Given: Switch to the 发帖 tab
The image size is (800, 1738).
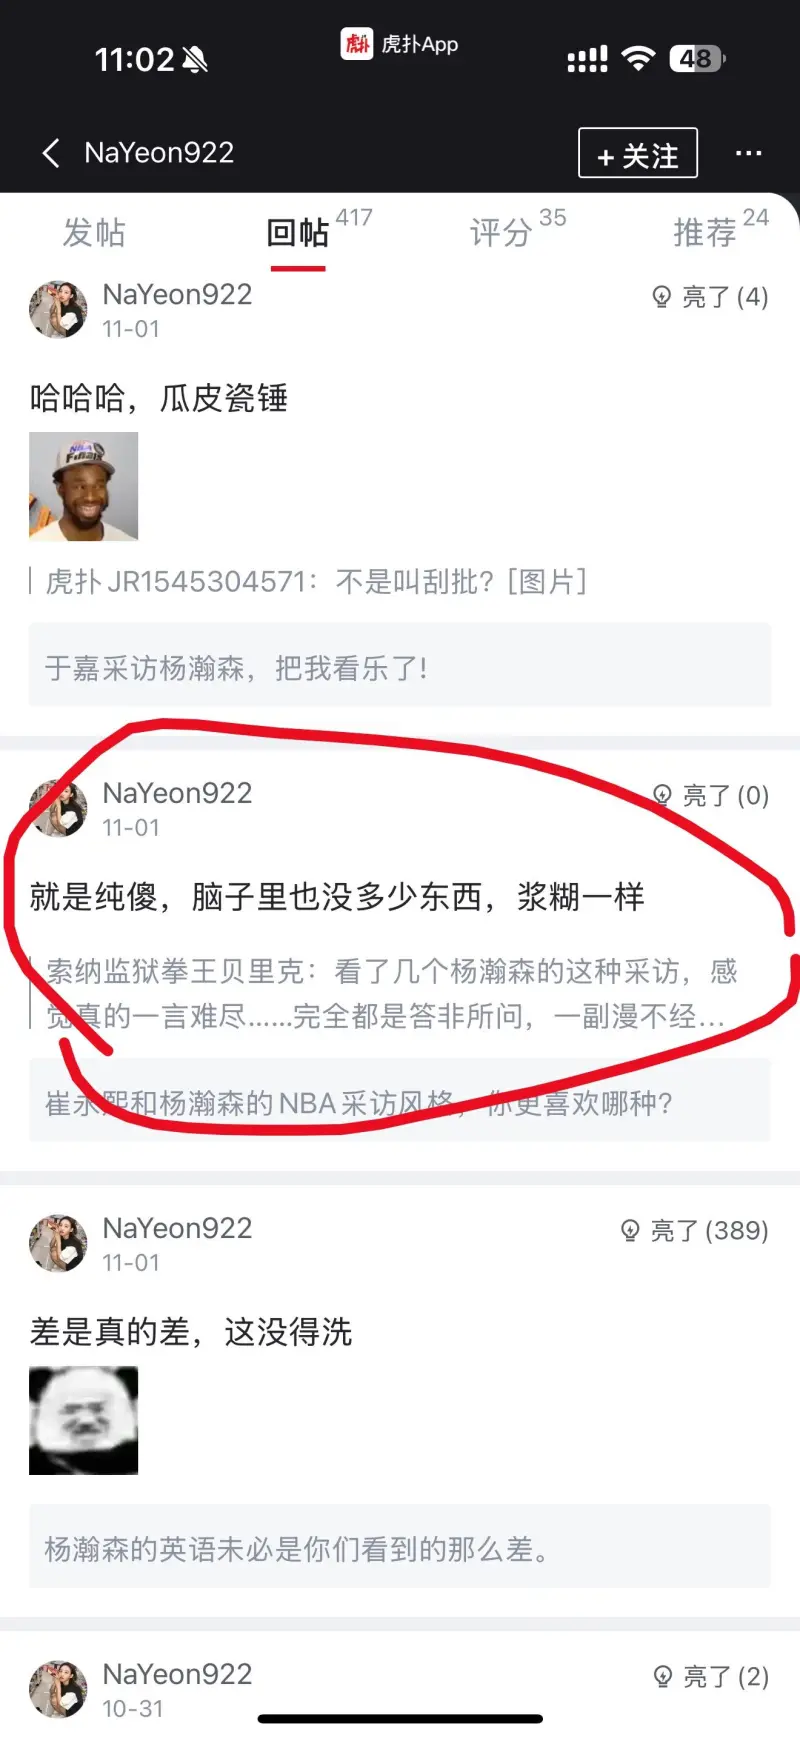Looking at the screenshot, I should (94, 233).
